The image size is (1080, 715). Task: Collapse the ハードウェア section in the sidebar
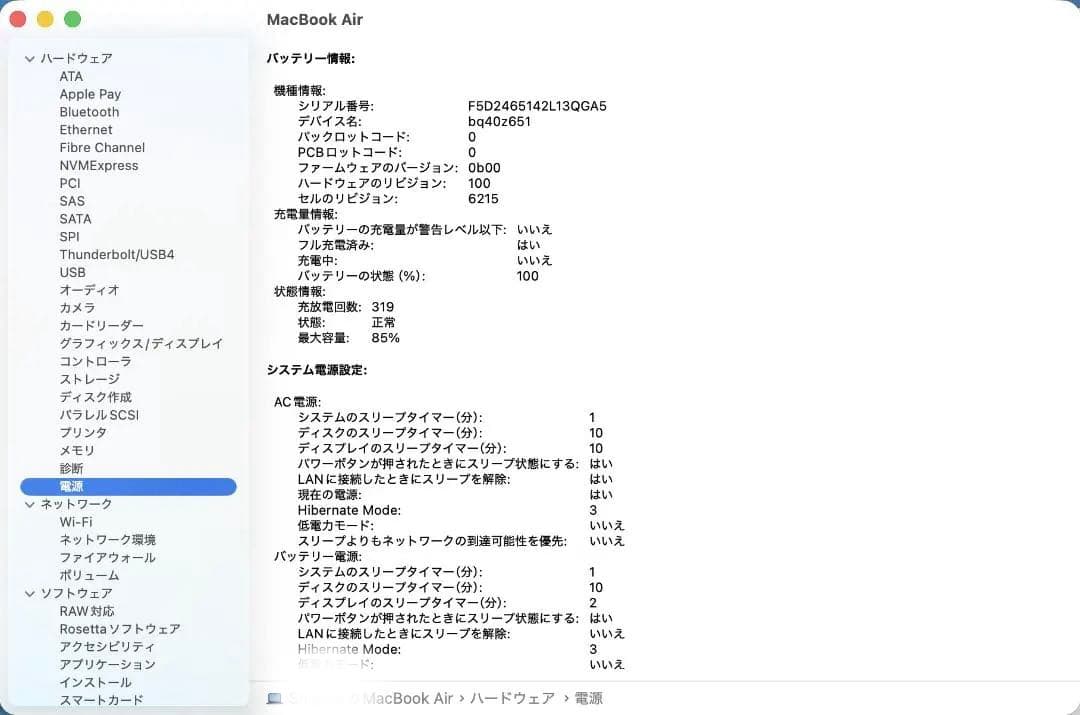[x=30, y=58]
